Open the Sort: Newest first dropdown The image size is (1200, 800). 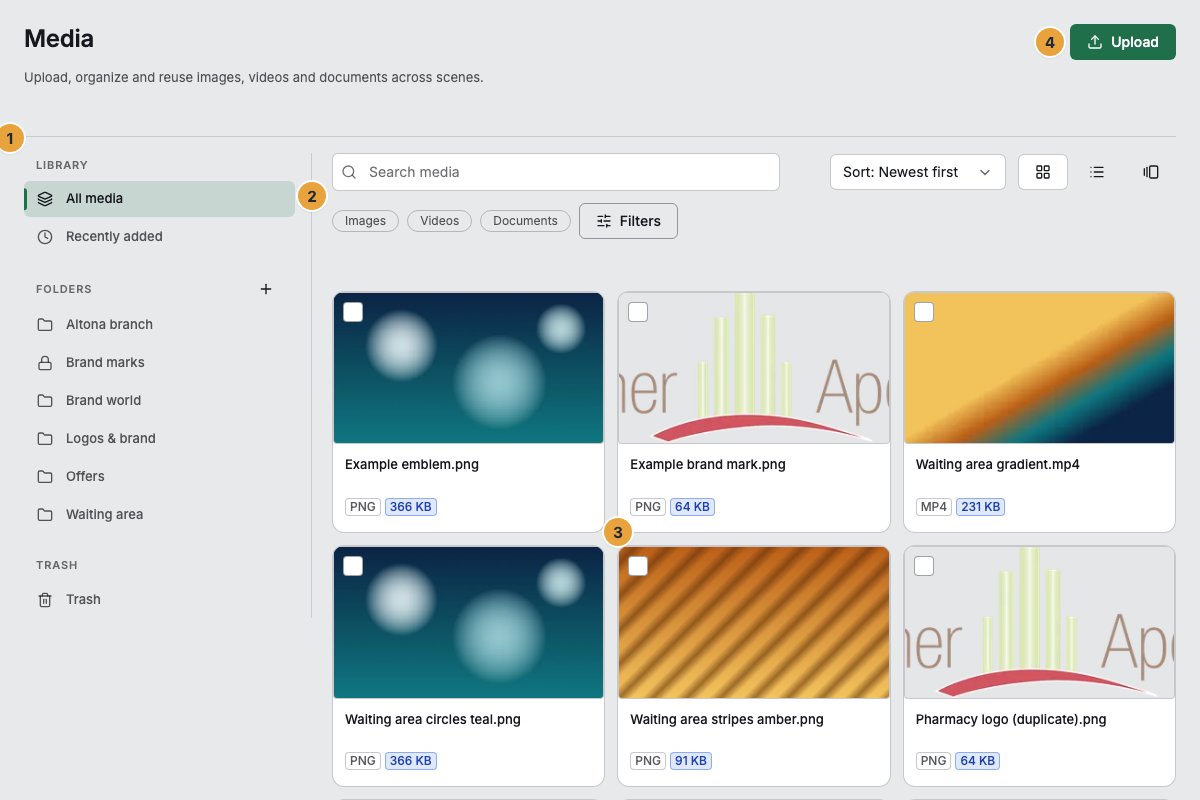tap(918, 172)
